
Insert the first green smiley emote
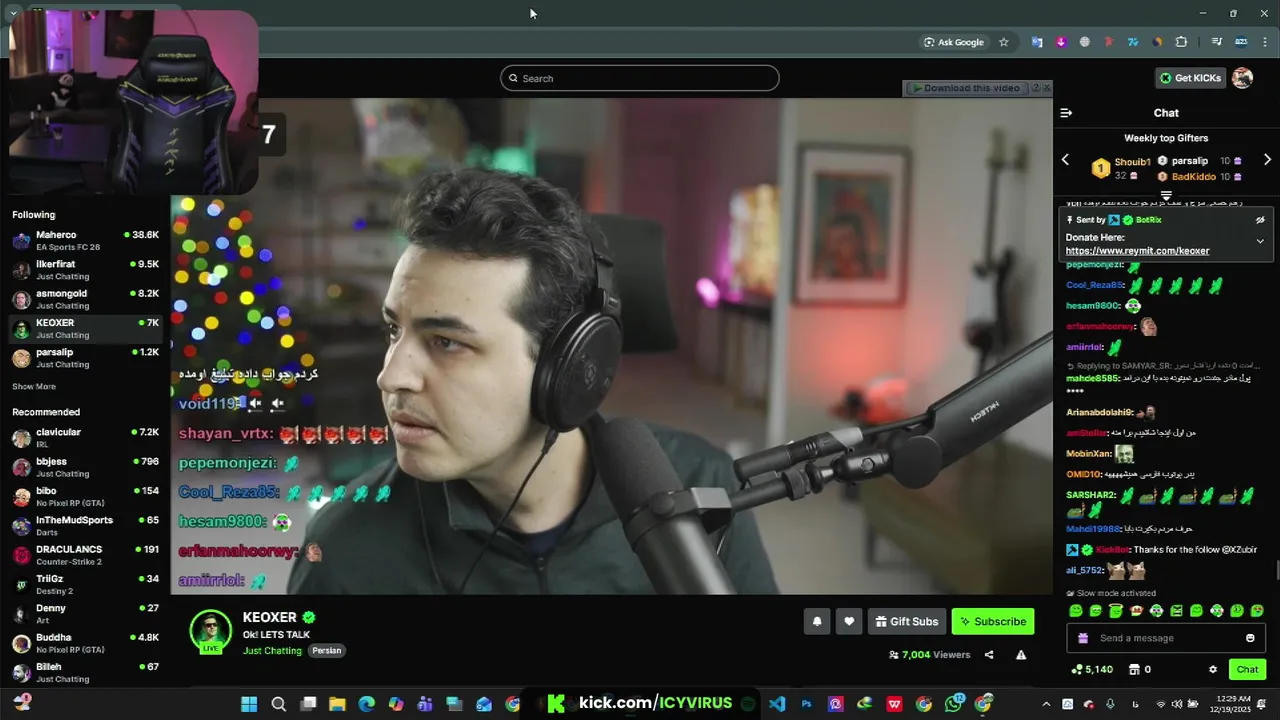pyautogui.click(x=1076, y=611)
